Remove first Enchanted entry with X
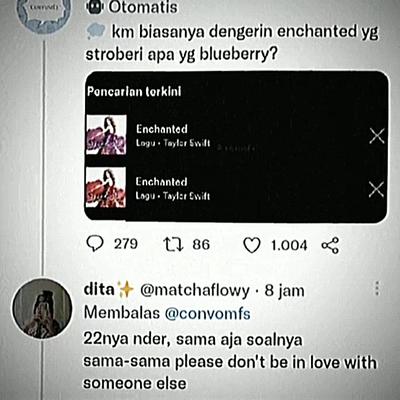The height and width of the screenshot is (400, 400). click(x=377, y=136)
